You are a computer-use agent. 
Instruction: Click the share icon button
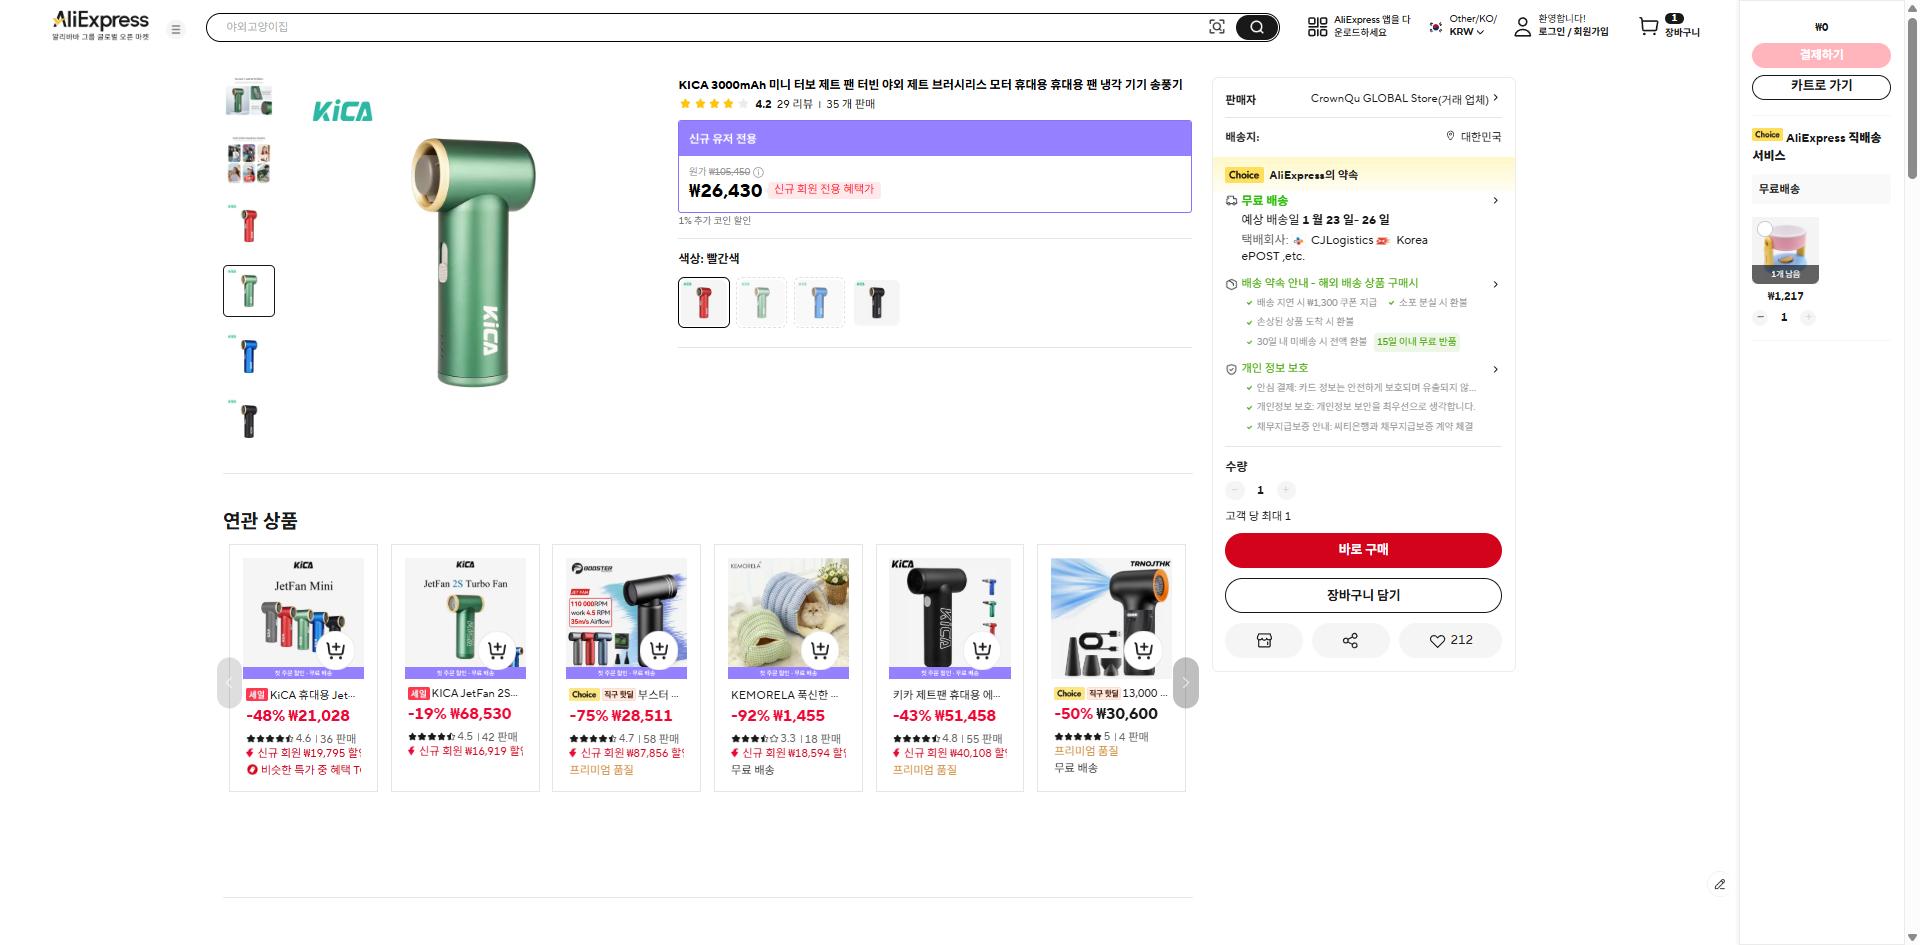coord(1350,640)
